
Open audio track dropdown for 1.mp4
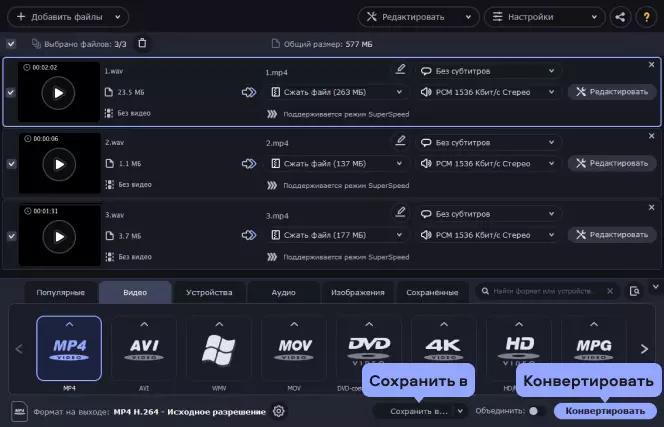(489, 92)
